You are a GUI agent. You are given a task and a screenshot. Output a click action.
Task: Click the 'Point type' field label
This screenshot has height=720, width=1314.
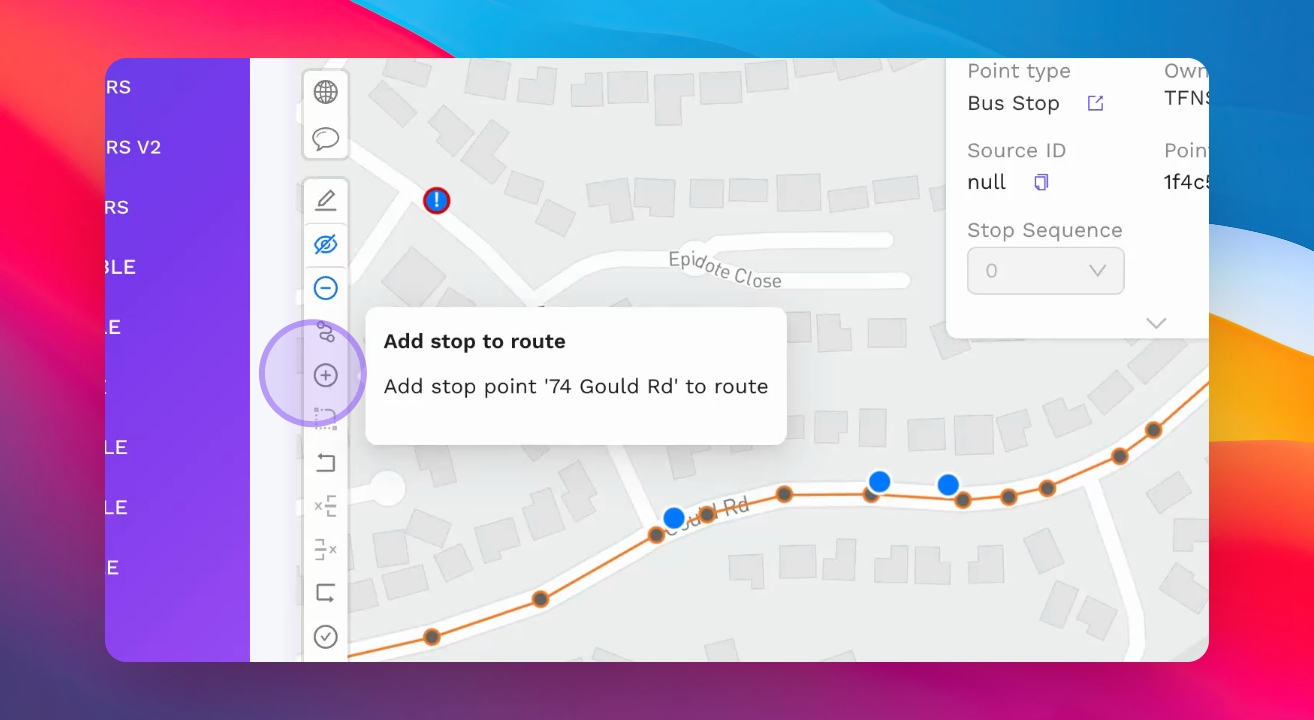(x=1019, y=71)
